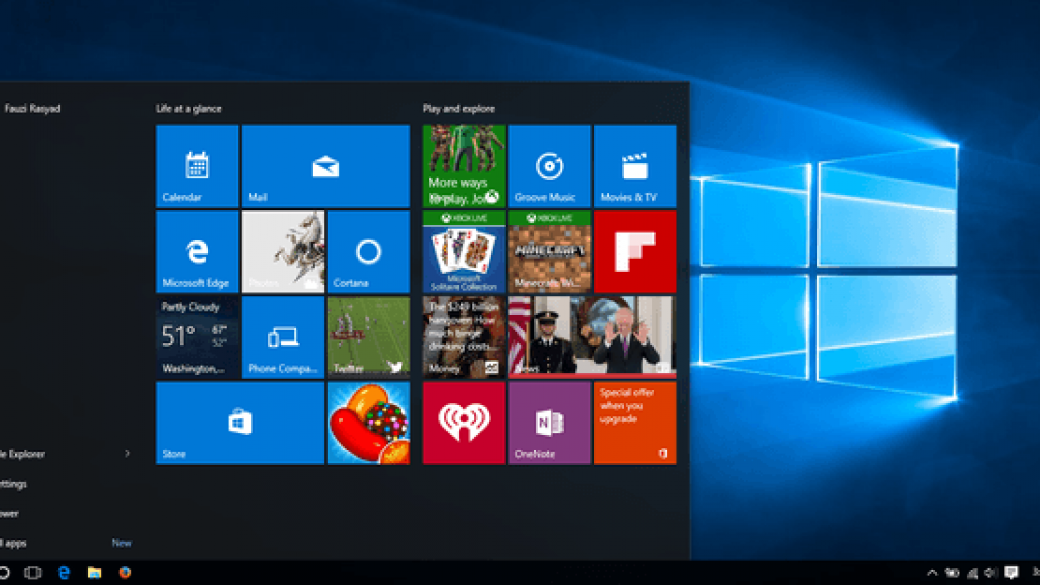
Task: Open Task View on the taskbar
Action: pos(32,572)
